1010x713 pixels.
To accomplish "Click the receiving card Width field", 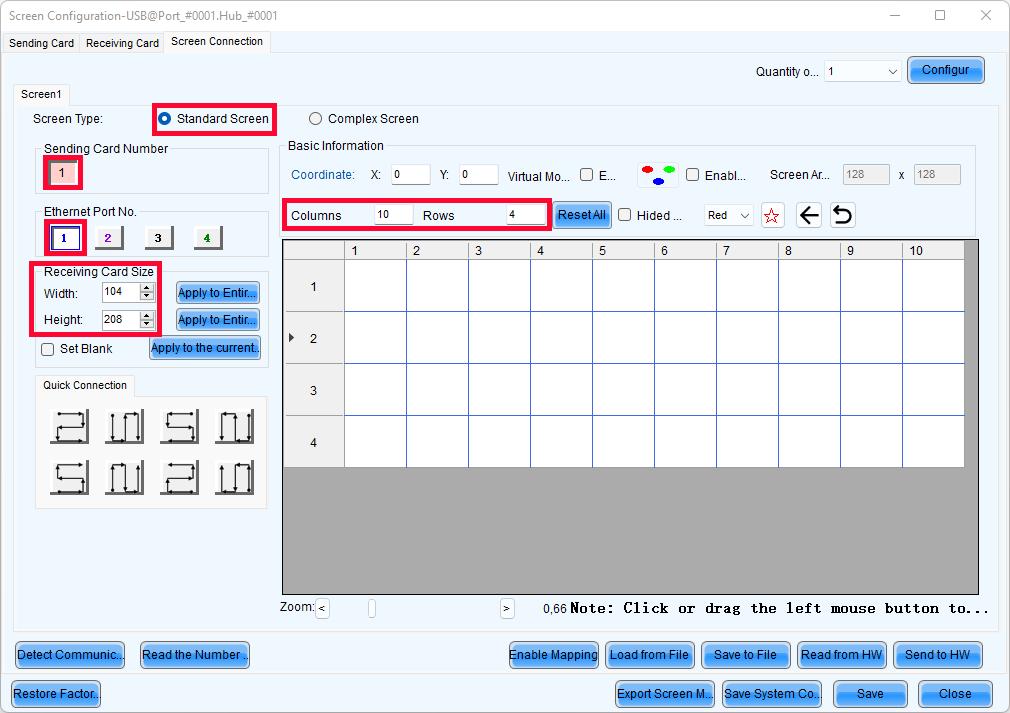I will [x=121, y=292].
